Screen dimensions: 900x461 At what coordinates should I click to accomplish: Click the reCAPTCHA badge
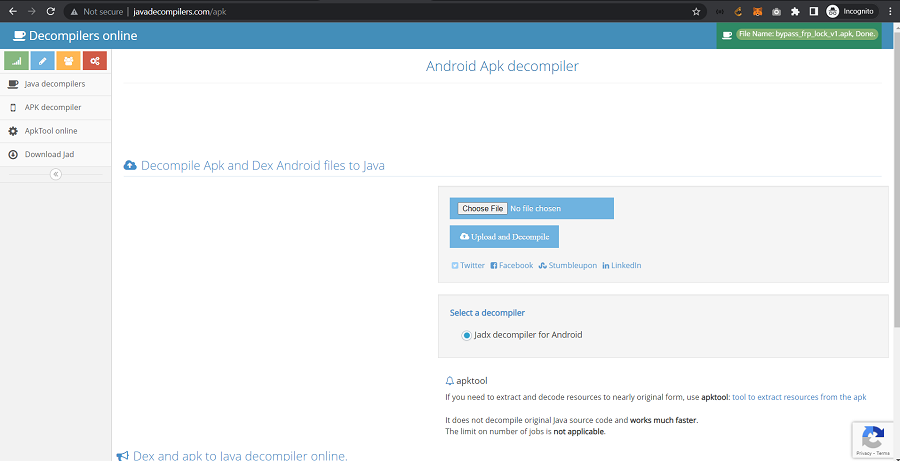(875, 440)
